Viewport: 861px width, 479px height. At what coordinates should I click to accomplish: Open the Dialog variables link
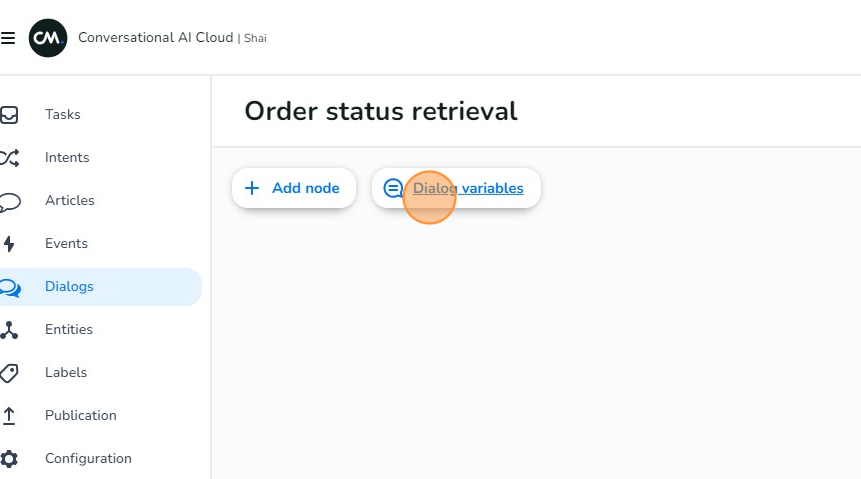coord(468,188)
